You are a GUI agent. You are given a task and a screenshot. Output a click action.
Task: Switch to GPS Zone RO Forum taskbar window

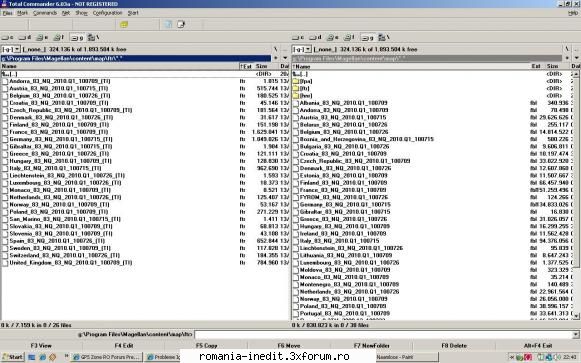coord(106,357)
